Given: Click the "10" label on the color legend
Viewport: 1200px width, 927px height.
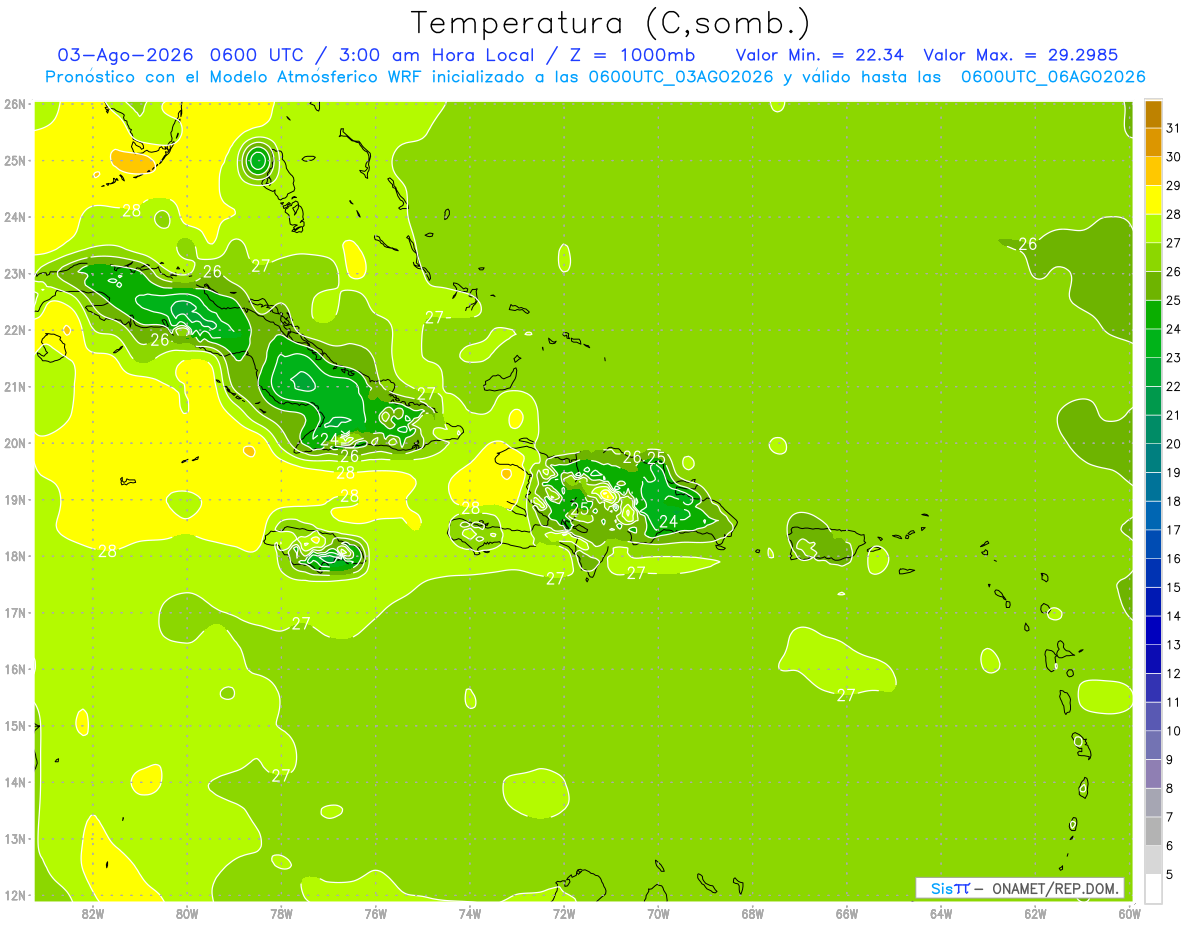Looking at the screenshot, I should 1173,731.
